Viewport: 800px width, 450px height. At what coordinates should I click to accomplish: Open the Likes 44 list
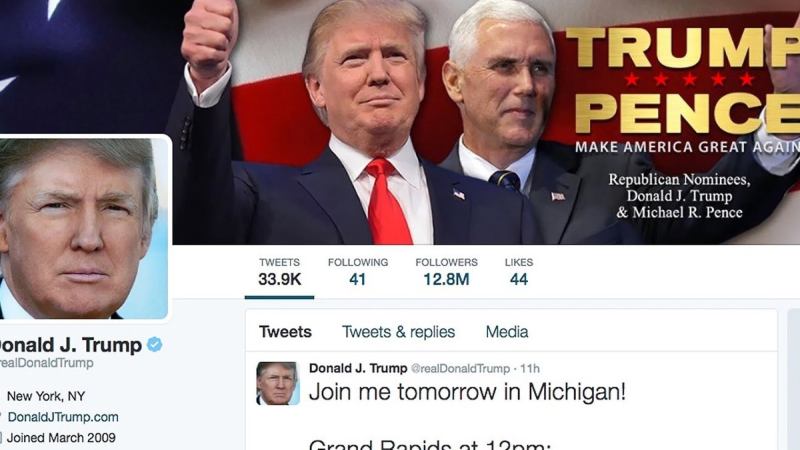519,272
